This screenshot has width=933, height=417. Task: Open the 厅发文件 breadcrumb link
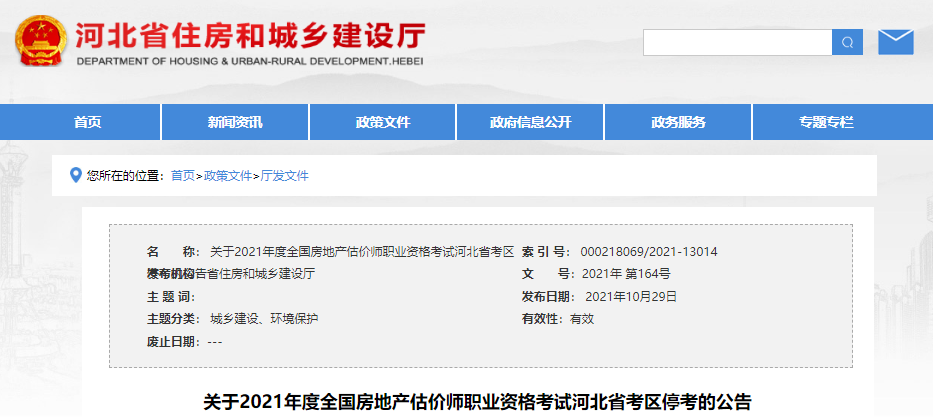(285, 176)
